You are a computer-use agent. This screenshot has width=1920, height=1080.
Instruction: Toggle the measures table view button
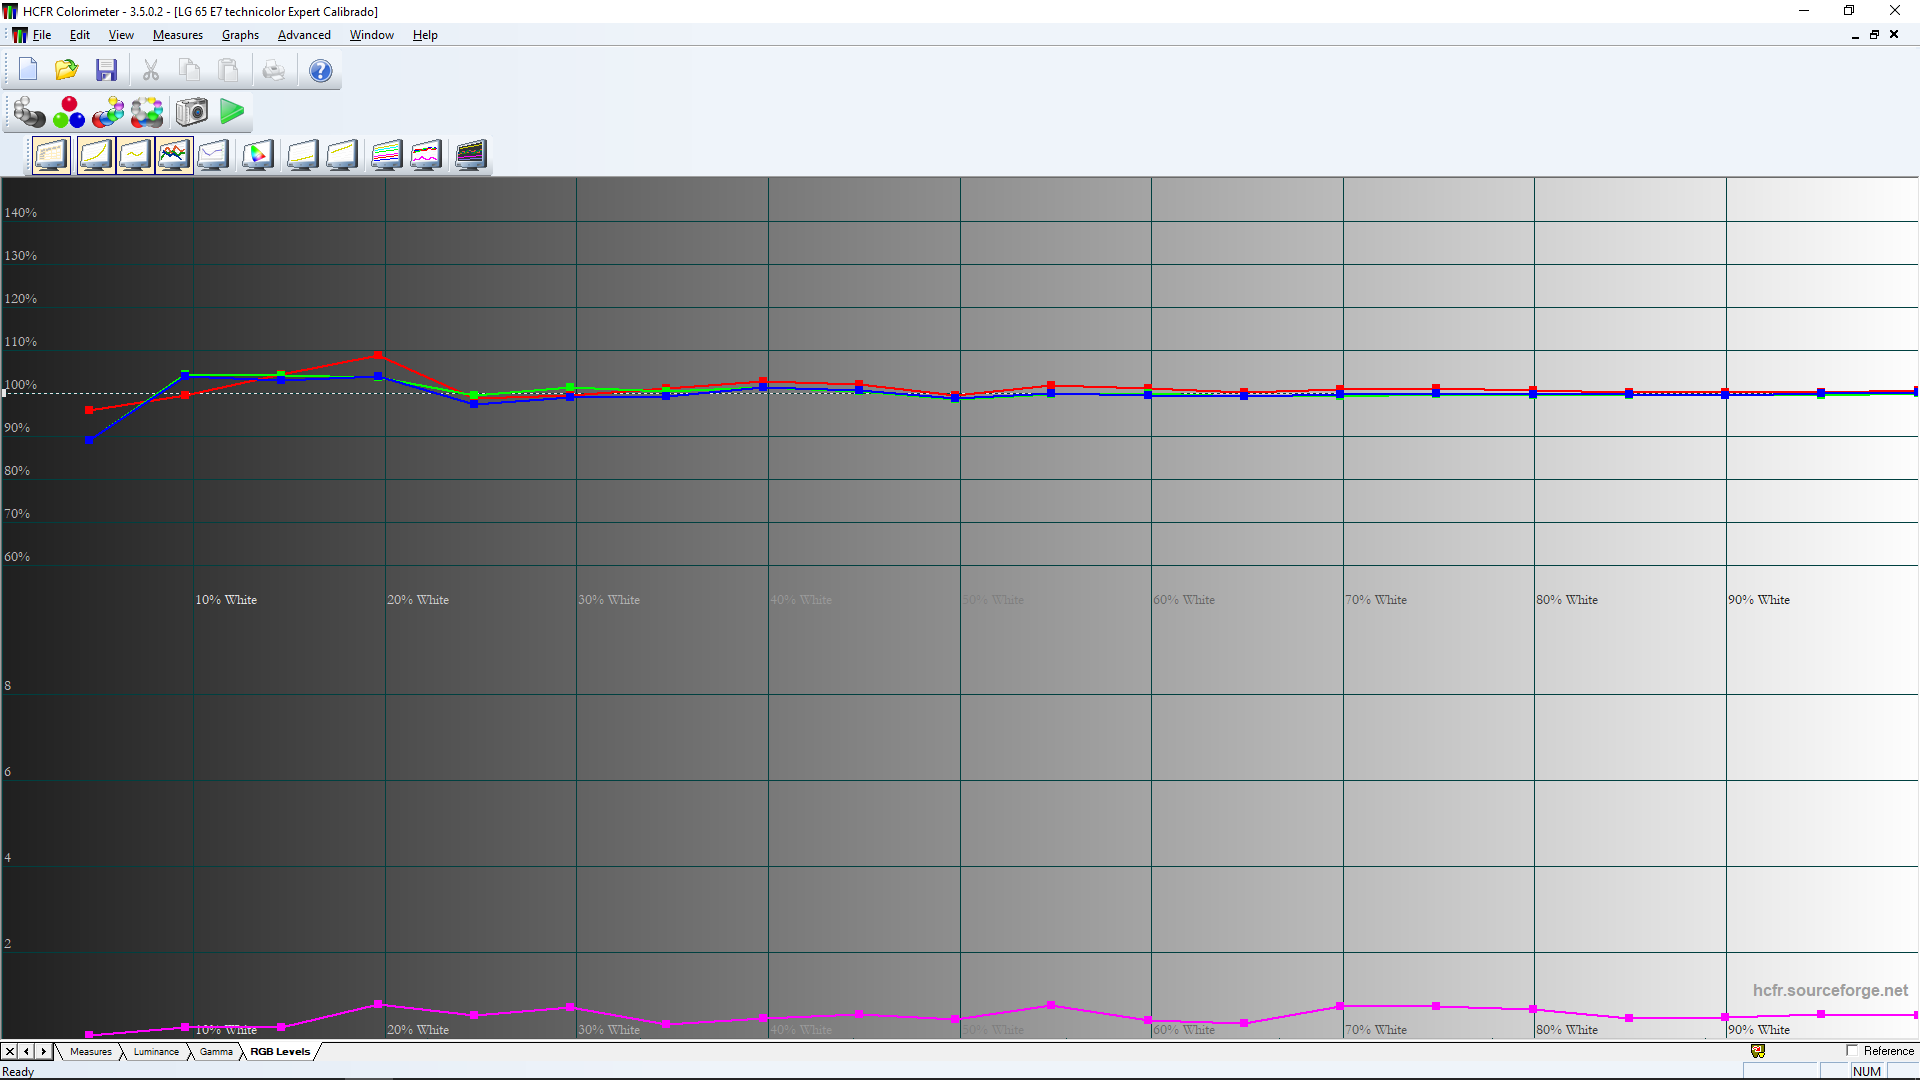(x=51, y=155)
